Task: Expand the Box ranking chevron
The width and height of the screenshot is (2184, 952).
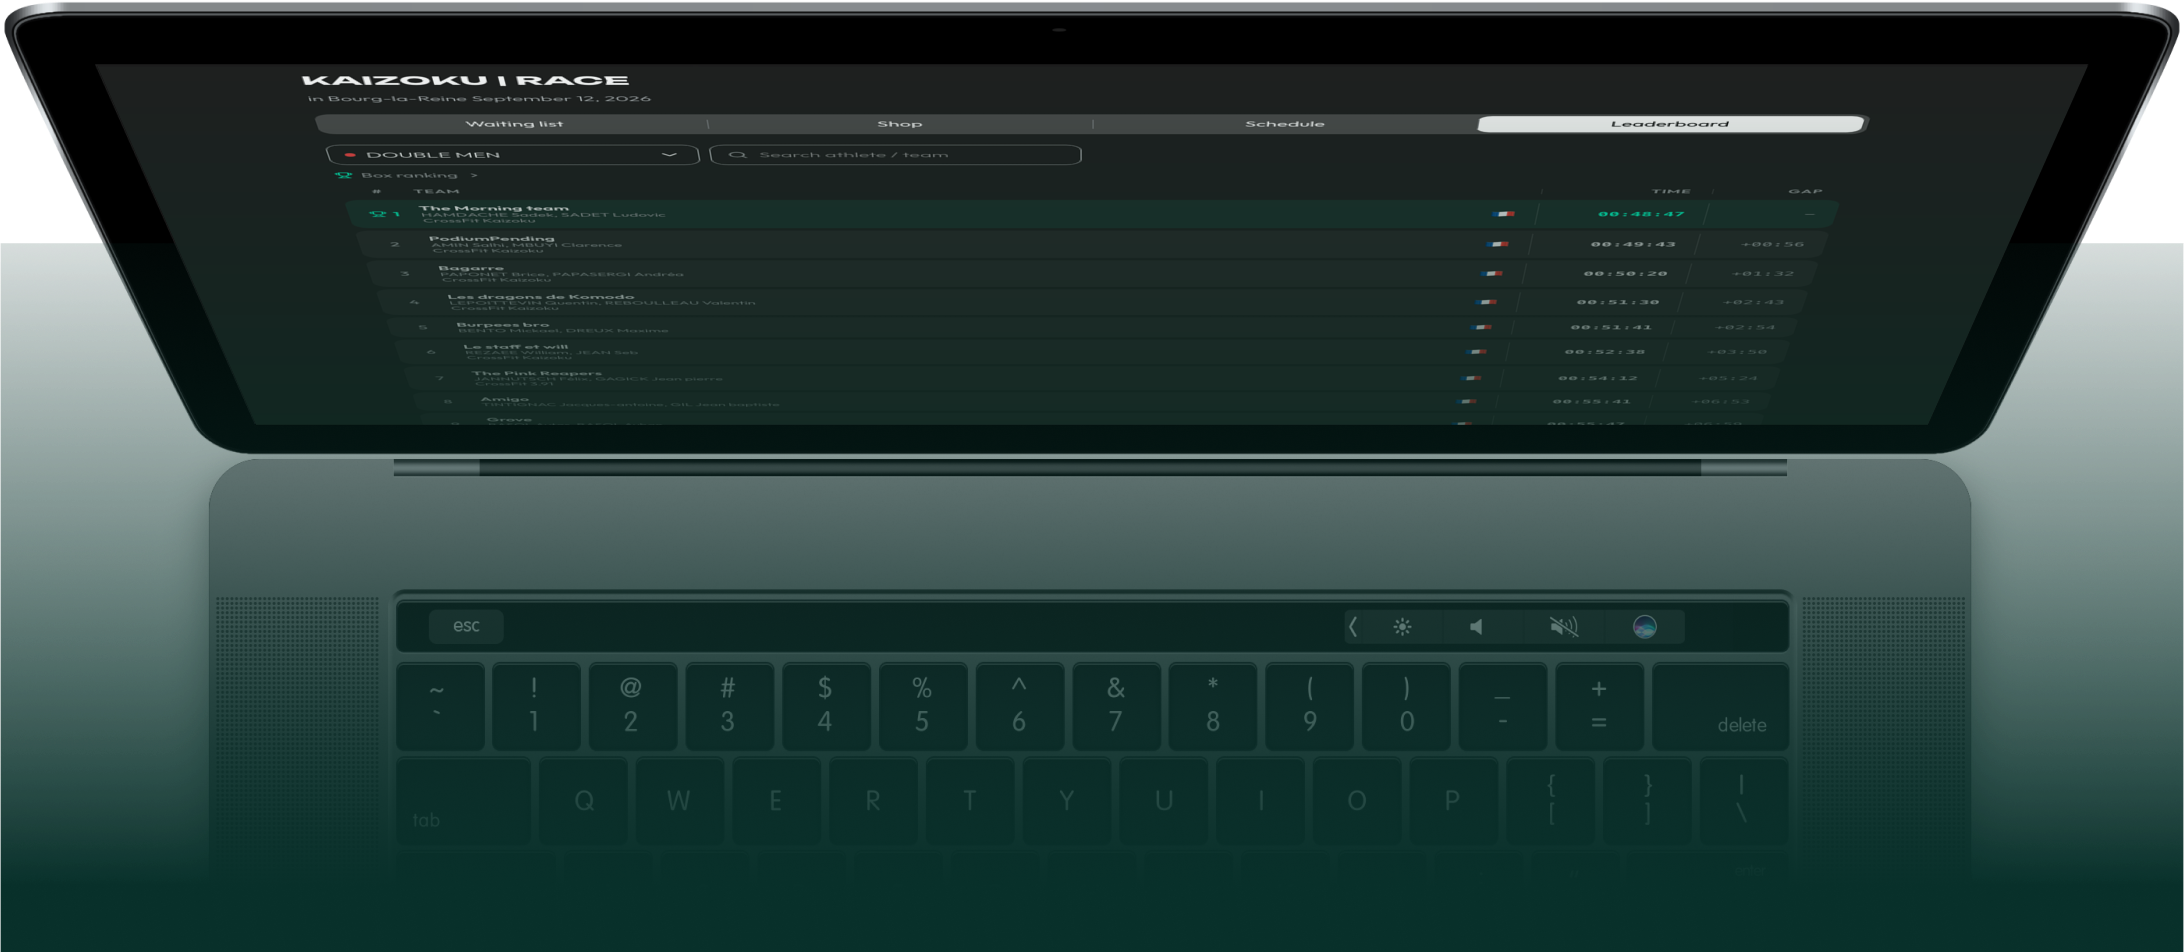Action: pyautogui.click(x=474, y=175)
